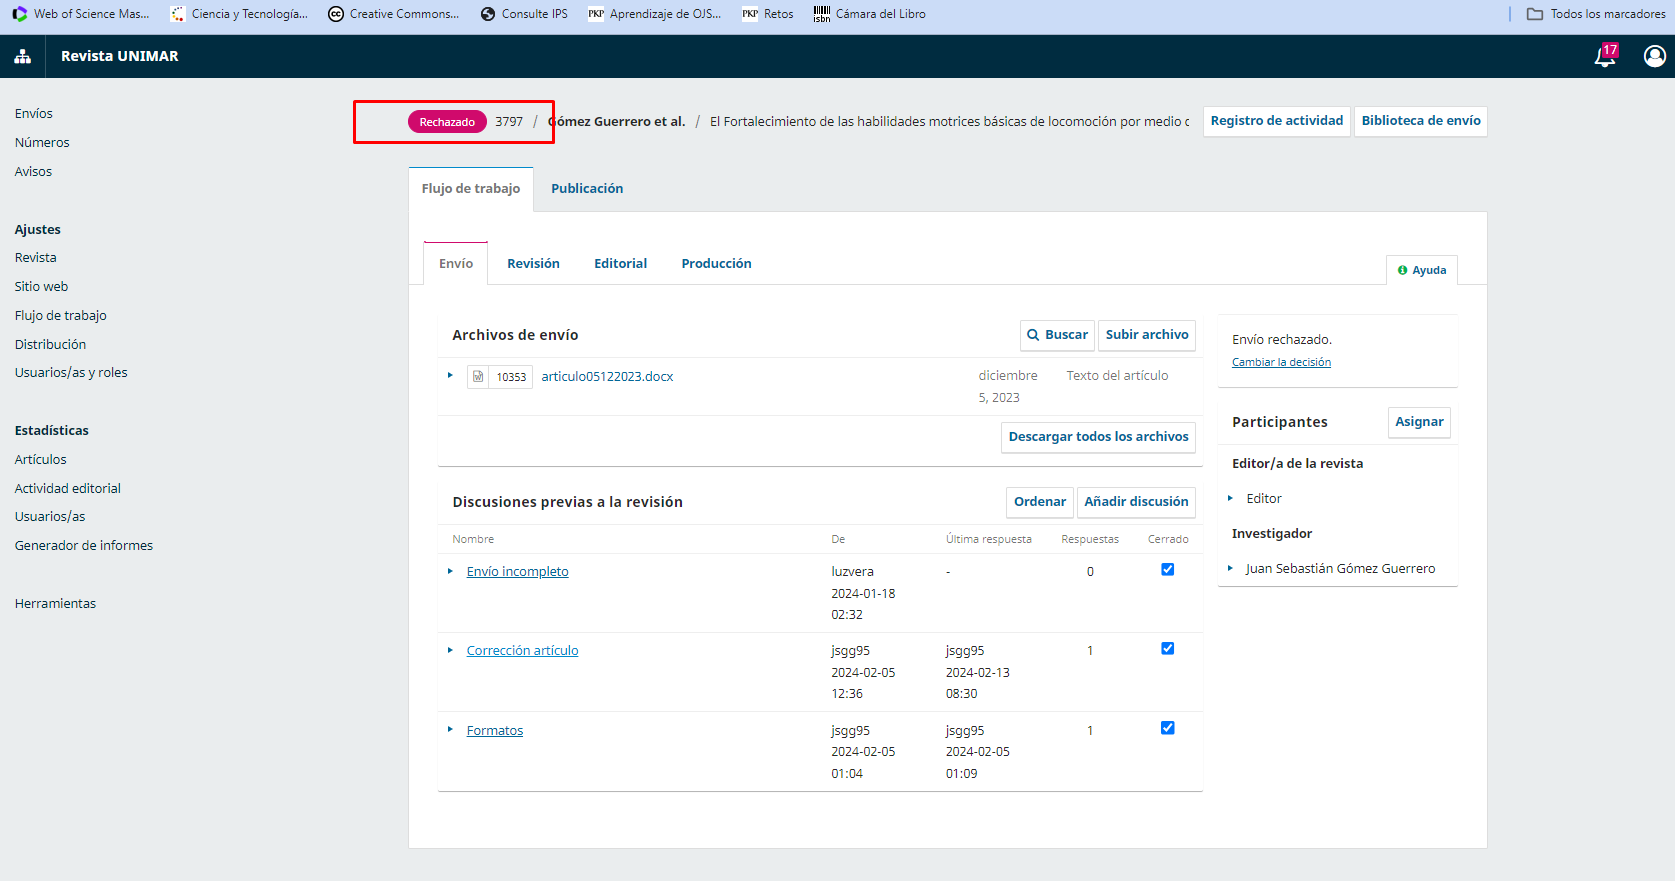1675x881 pixels.
Task: Expand the Editor participant entry
Action: point(1230,498)
